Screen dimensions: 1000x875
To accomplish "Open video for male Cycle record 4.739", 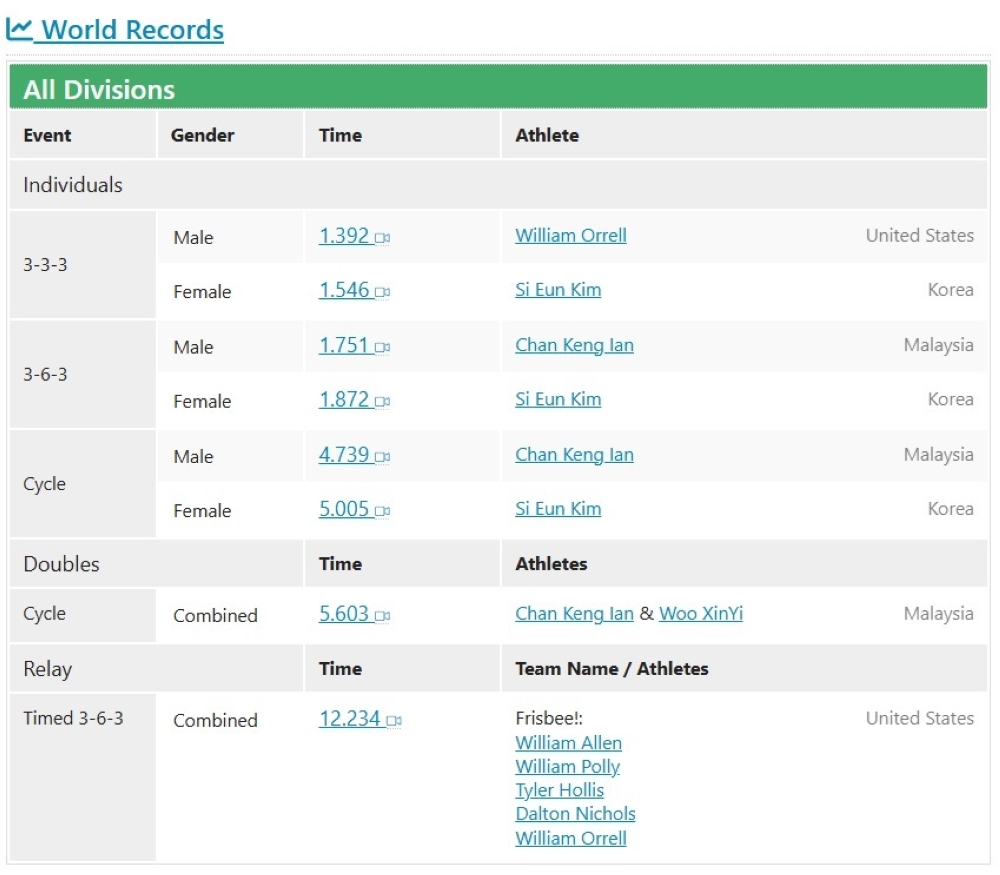I will click(383, 456).
